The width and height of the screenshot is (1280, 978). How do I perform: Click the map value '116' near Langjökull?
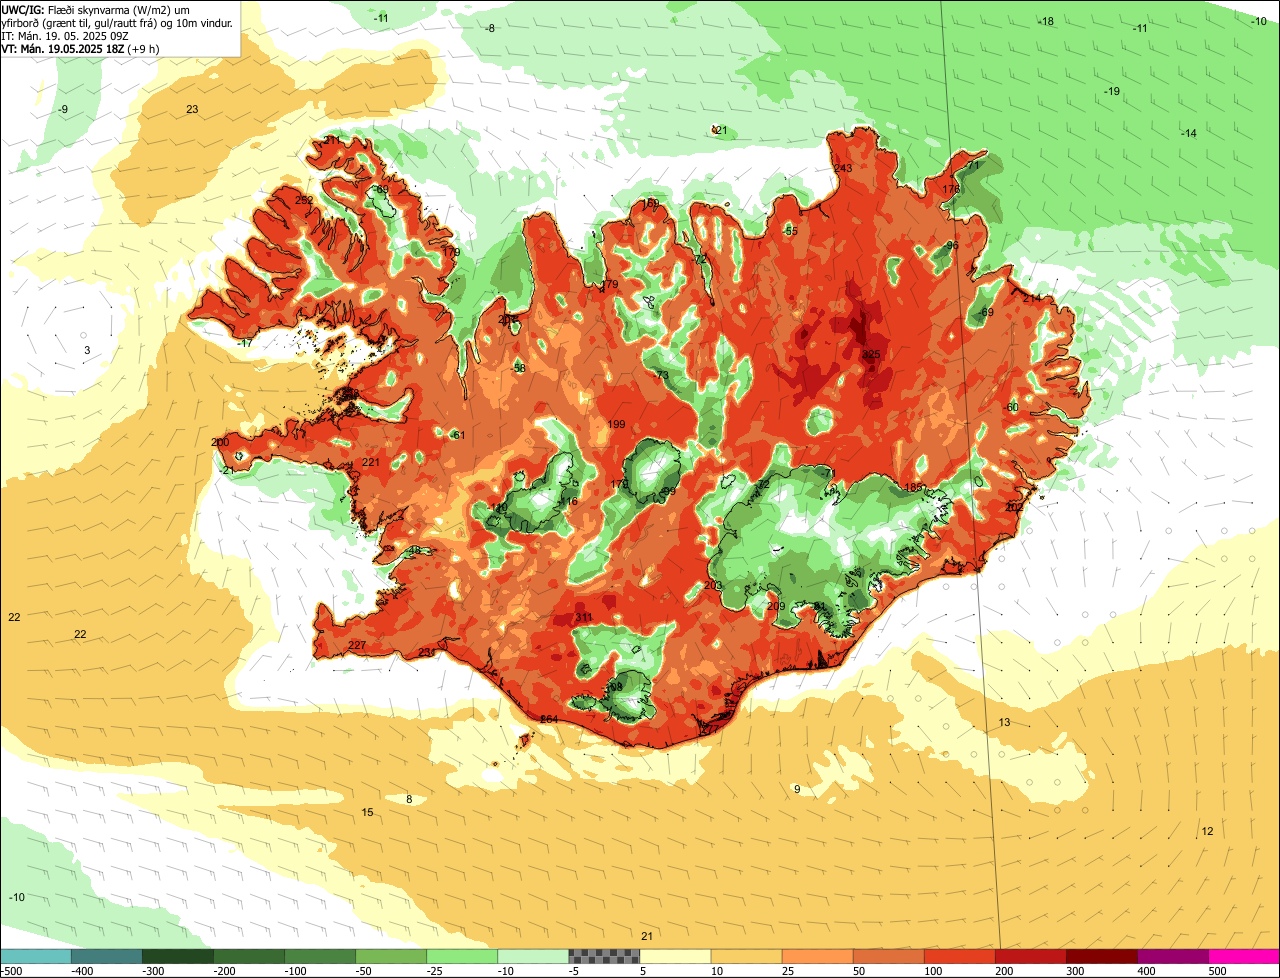click(x=569, y=502)
